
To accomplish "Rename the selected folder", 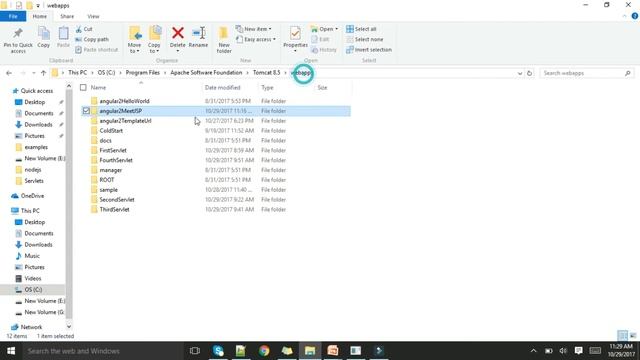I will (198, 38).
